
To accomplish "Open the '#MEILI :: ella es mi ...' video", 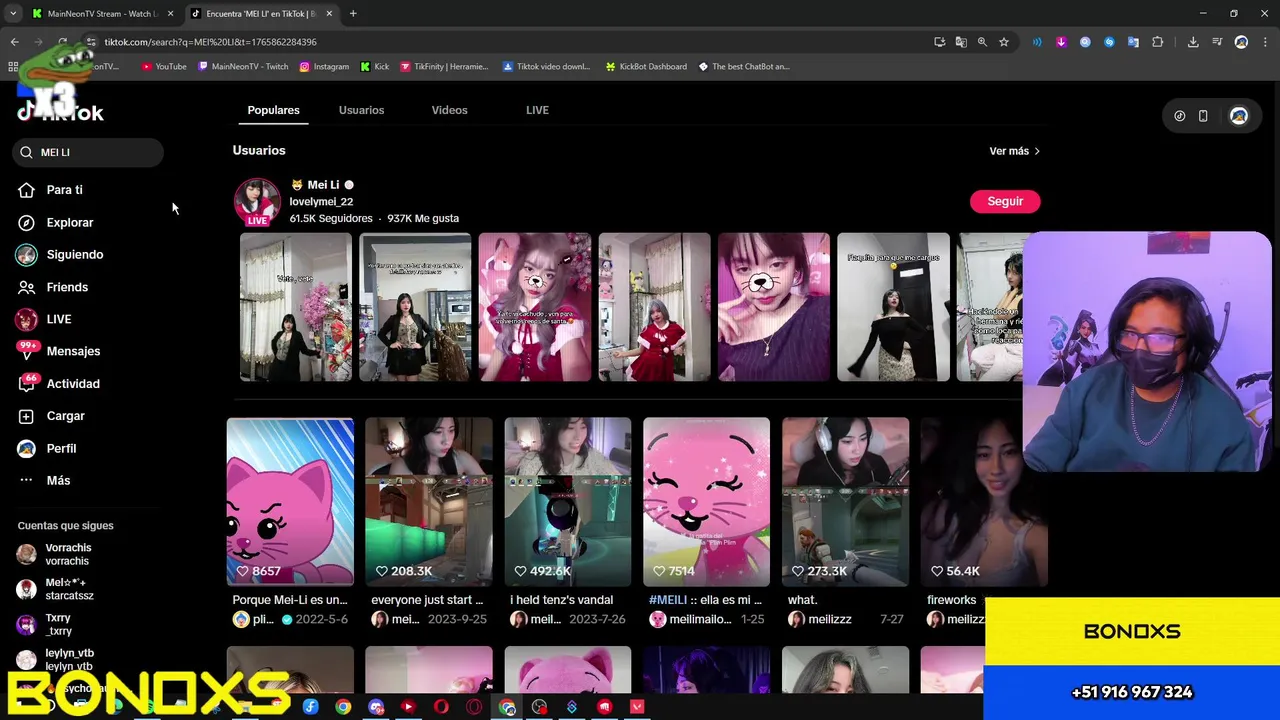I will [706, 502].
